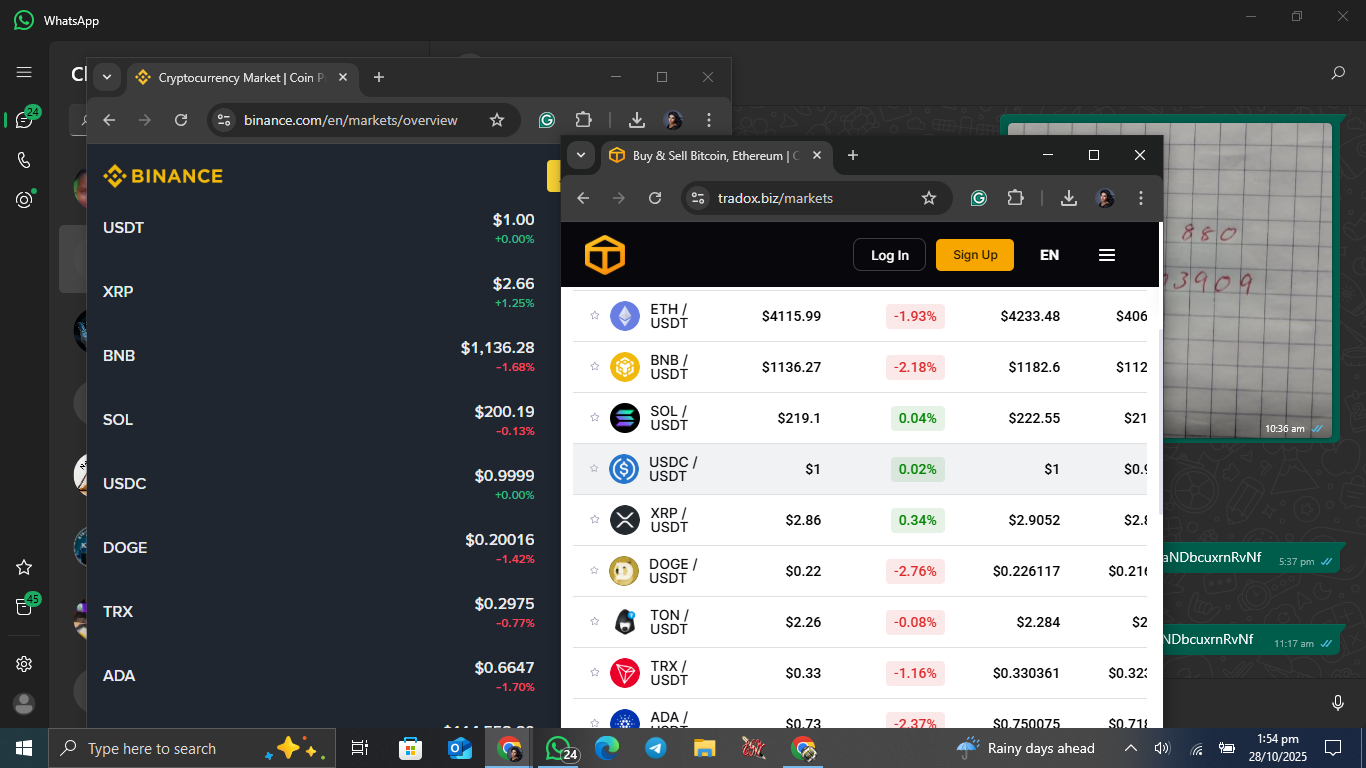Click the Sign Up button on Tradox
This screenshot has width=1366, height=768.
975,255
